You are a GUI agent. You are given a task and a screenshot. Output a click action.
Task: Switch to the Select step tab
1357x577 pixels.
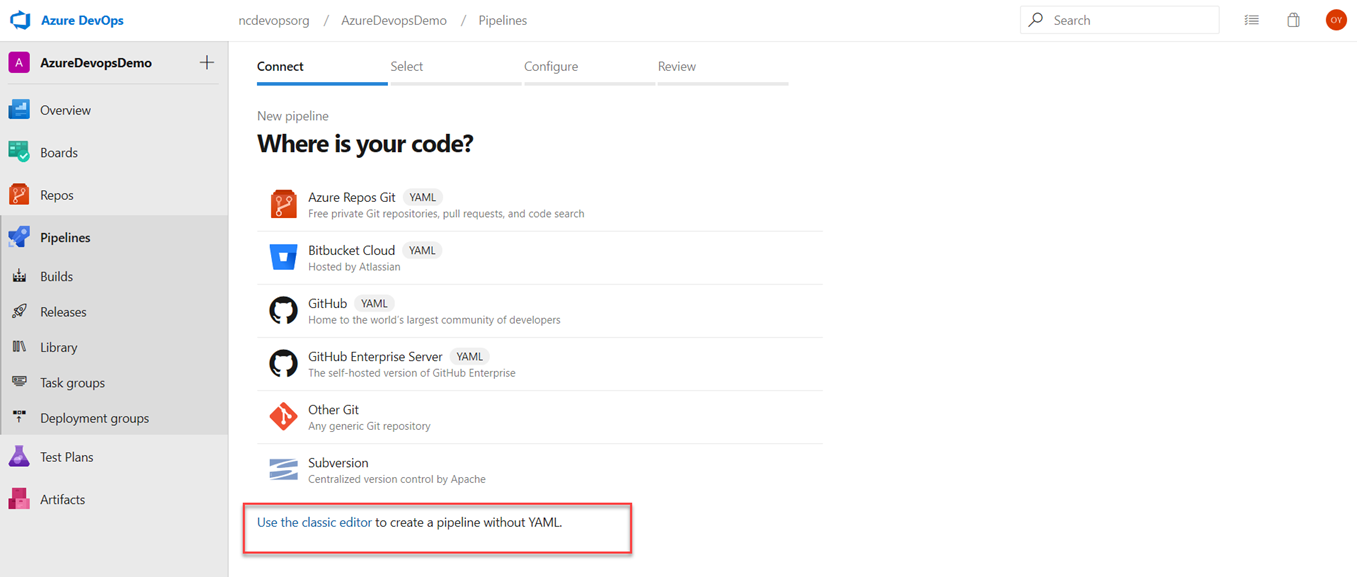tap(406, 66)
